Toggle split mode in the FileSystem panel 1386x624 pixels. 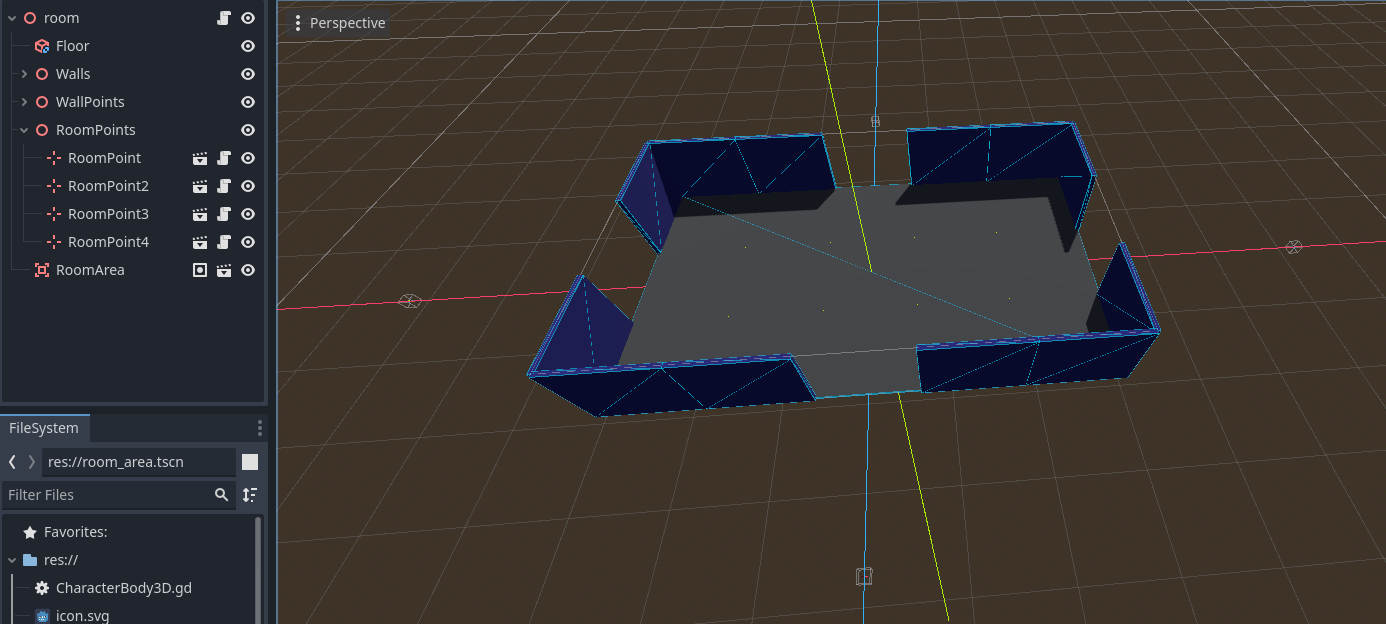click(x=250, y=461)
